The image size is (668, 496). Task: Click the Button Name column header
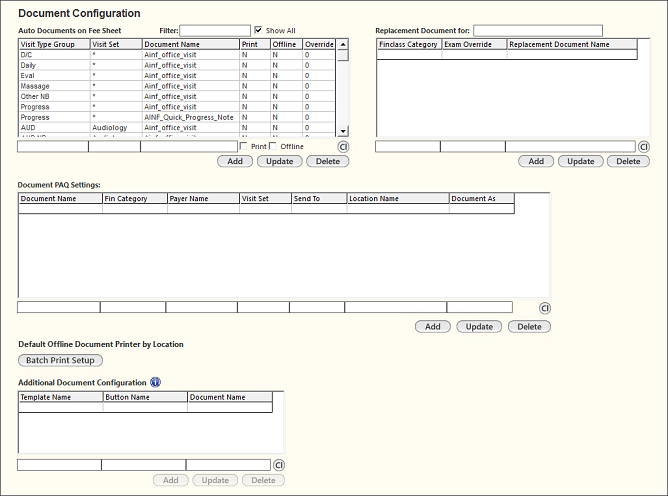point(145,397)
